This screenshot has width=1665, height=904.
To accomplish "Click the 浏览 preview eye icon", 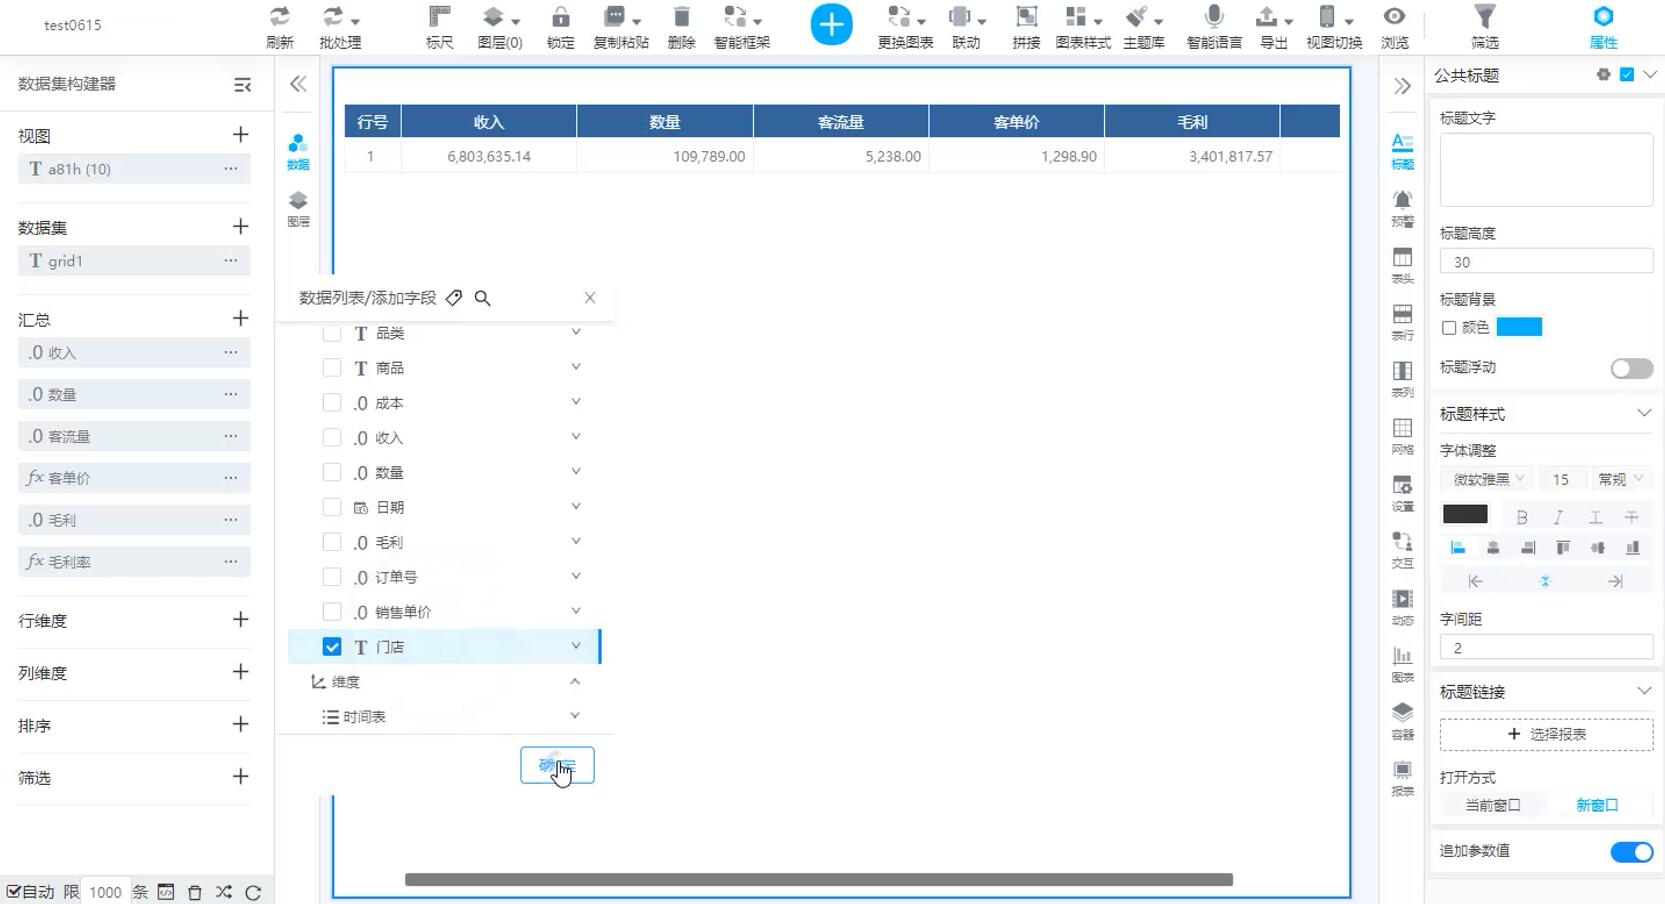I will pos(1394,17).
